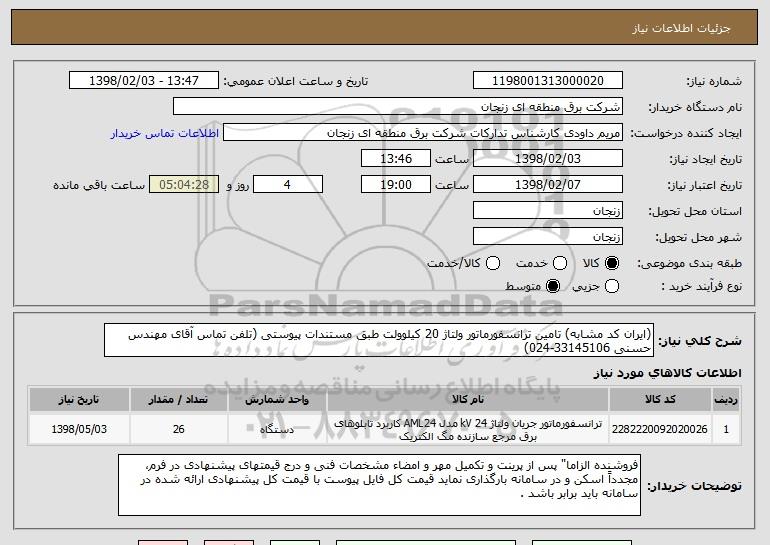Click the دستگاه unit cell
This screenshot has height=545, width=770.
277,429
